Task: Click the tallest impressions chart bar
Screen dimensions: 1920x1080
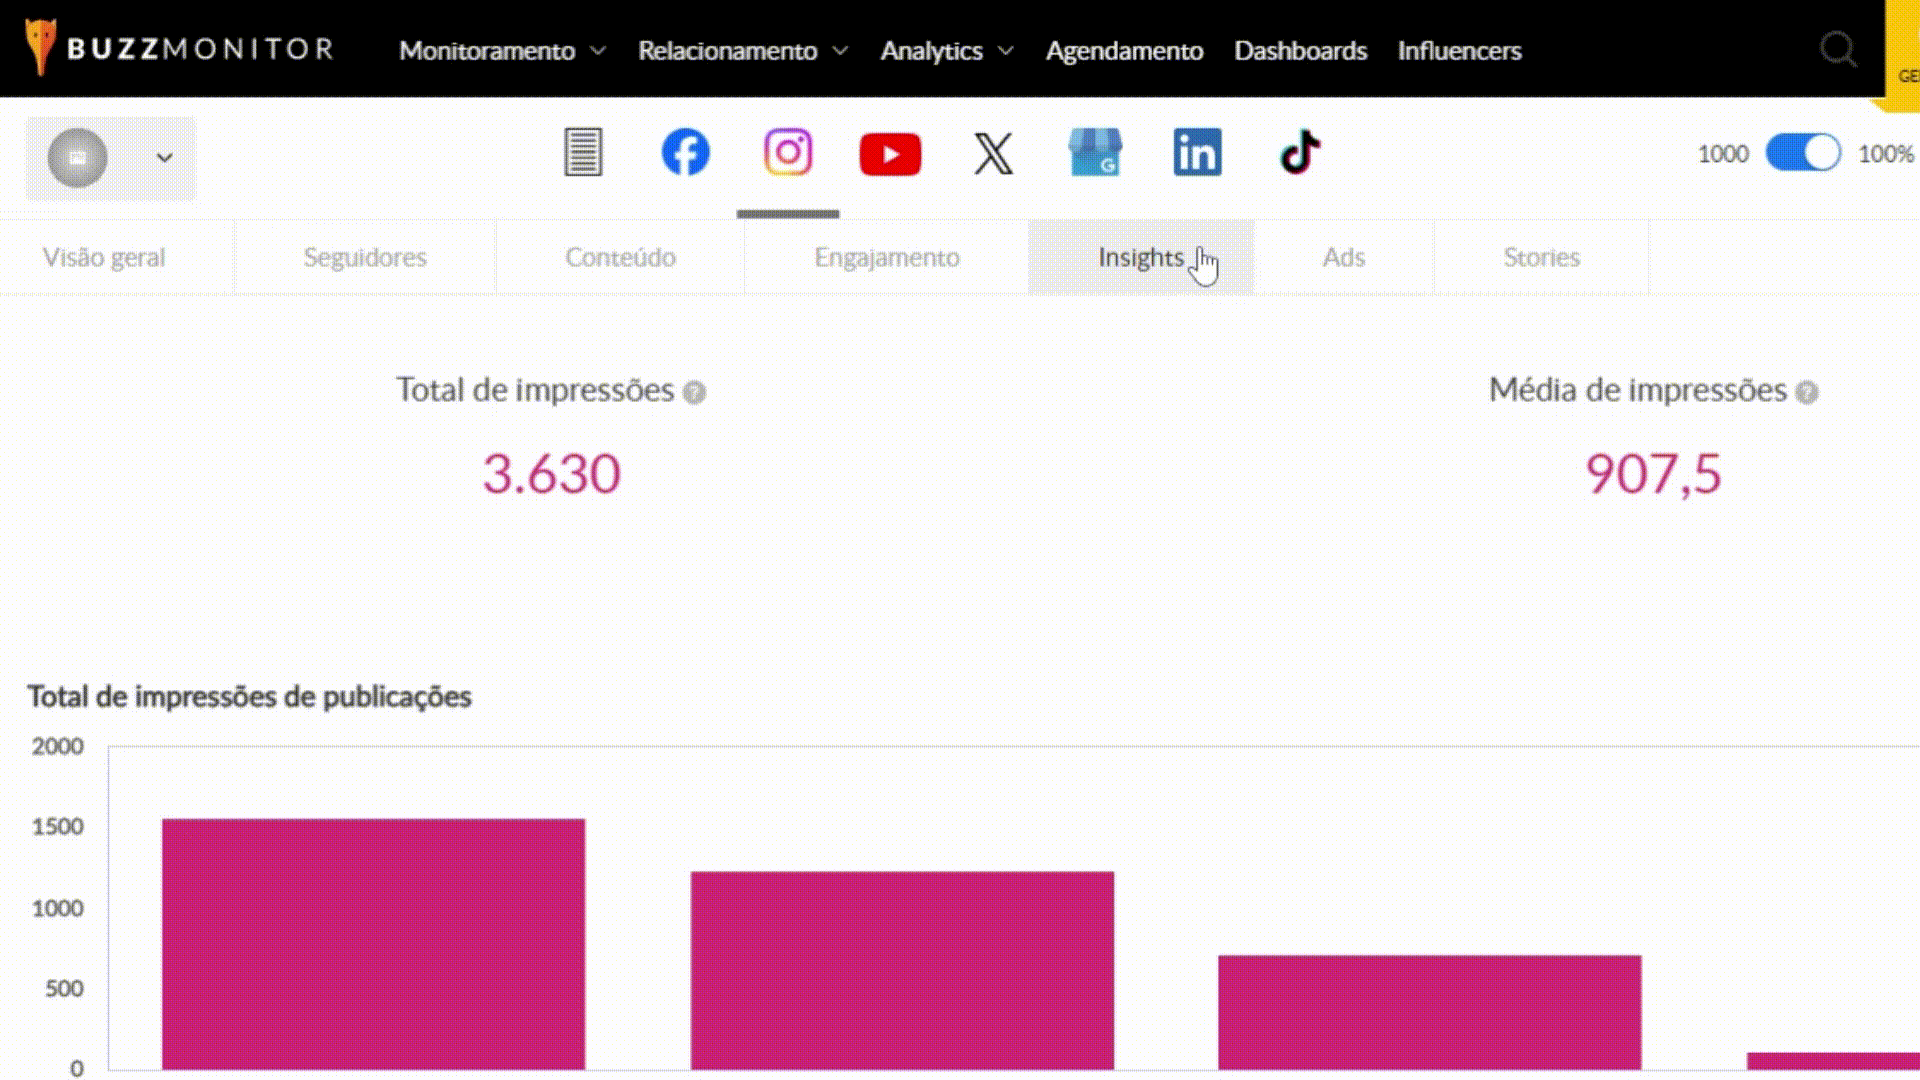Action: [373, 943]
